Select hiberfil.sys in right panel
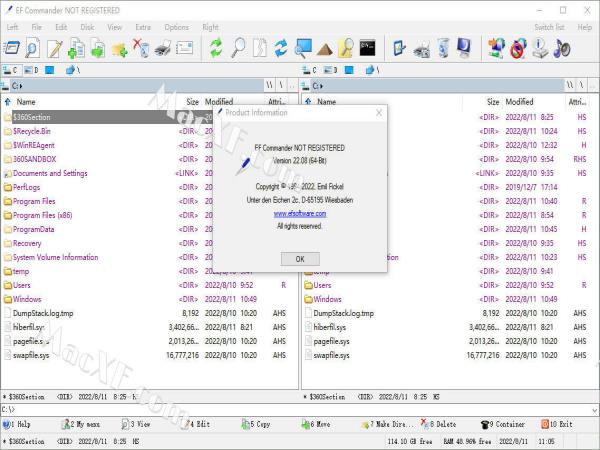The image size is (600, 450). click(x=329, y=327)
